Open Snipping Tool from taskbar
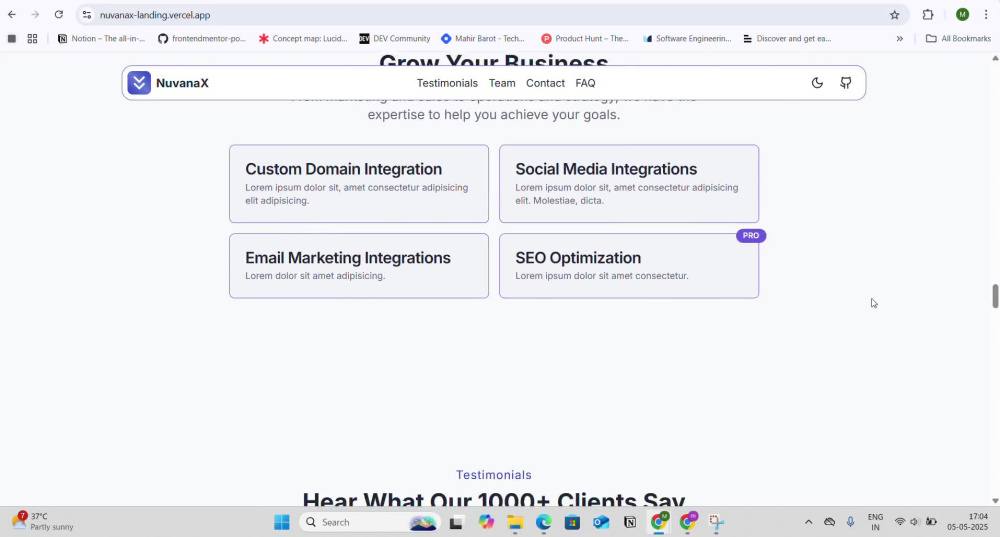Image resolution: width=1000 pixels, height=537 pixels. click(x=716, y=522)
